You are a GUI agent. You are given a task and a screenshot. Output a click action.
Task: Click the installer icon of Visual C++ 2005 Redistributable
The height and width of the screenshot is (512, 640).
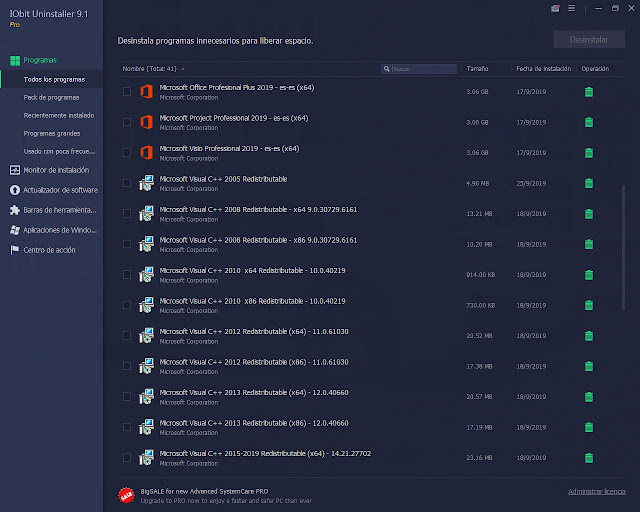tap(147, 183)
